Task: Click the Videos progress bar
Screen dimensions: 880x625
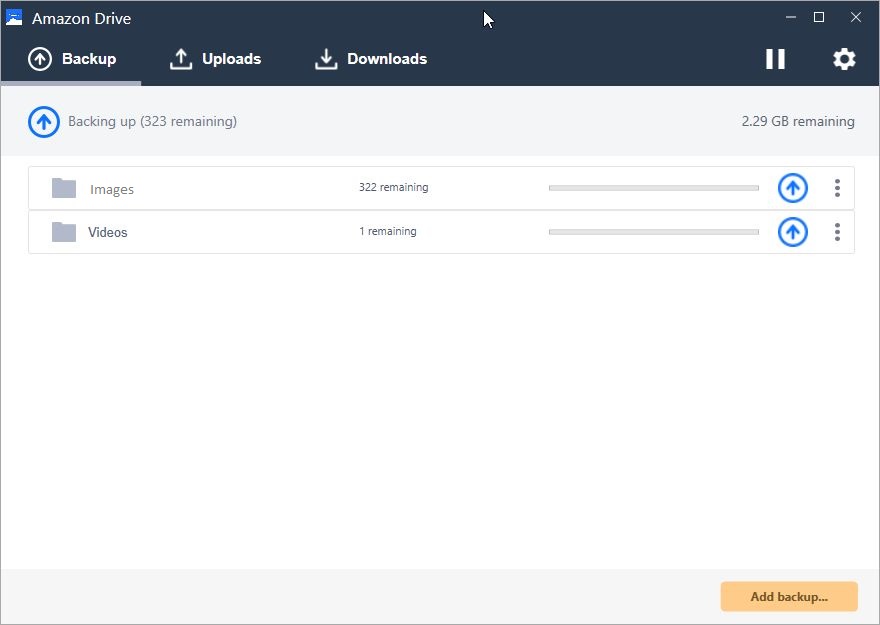Action: click(652, 231)
